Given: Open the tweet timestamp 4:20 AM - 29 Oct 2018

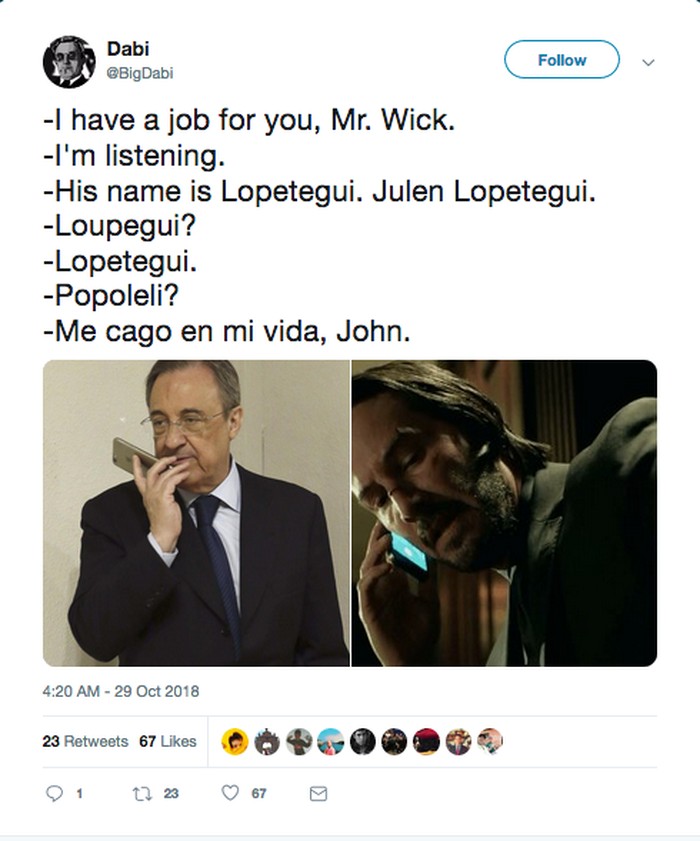Looking at the screenshot, I should [121, 691].
